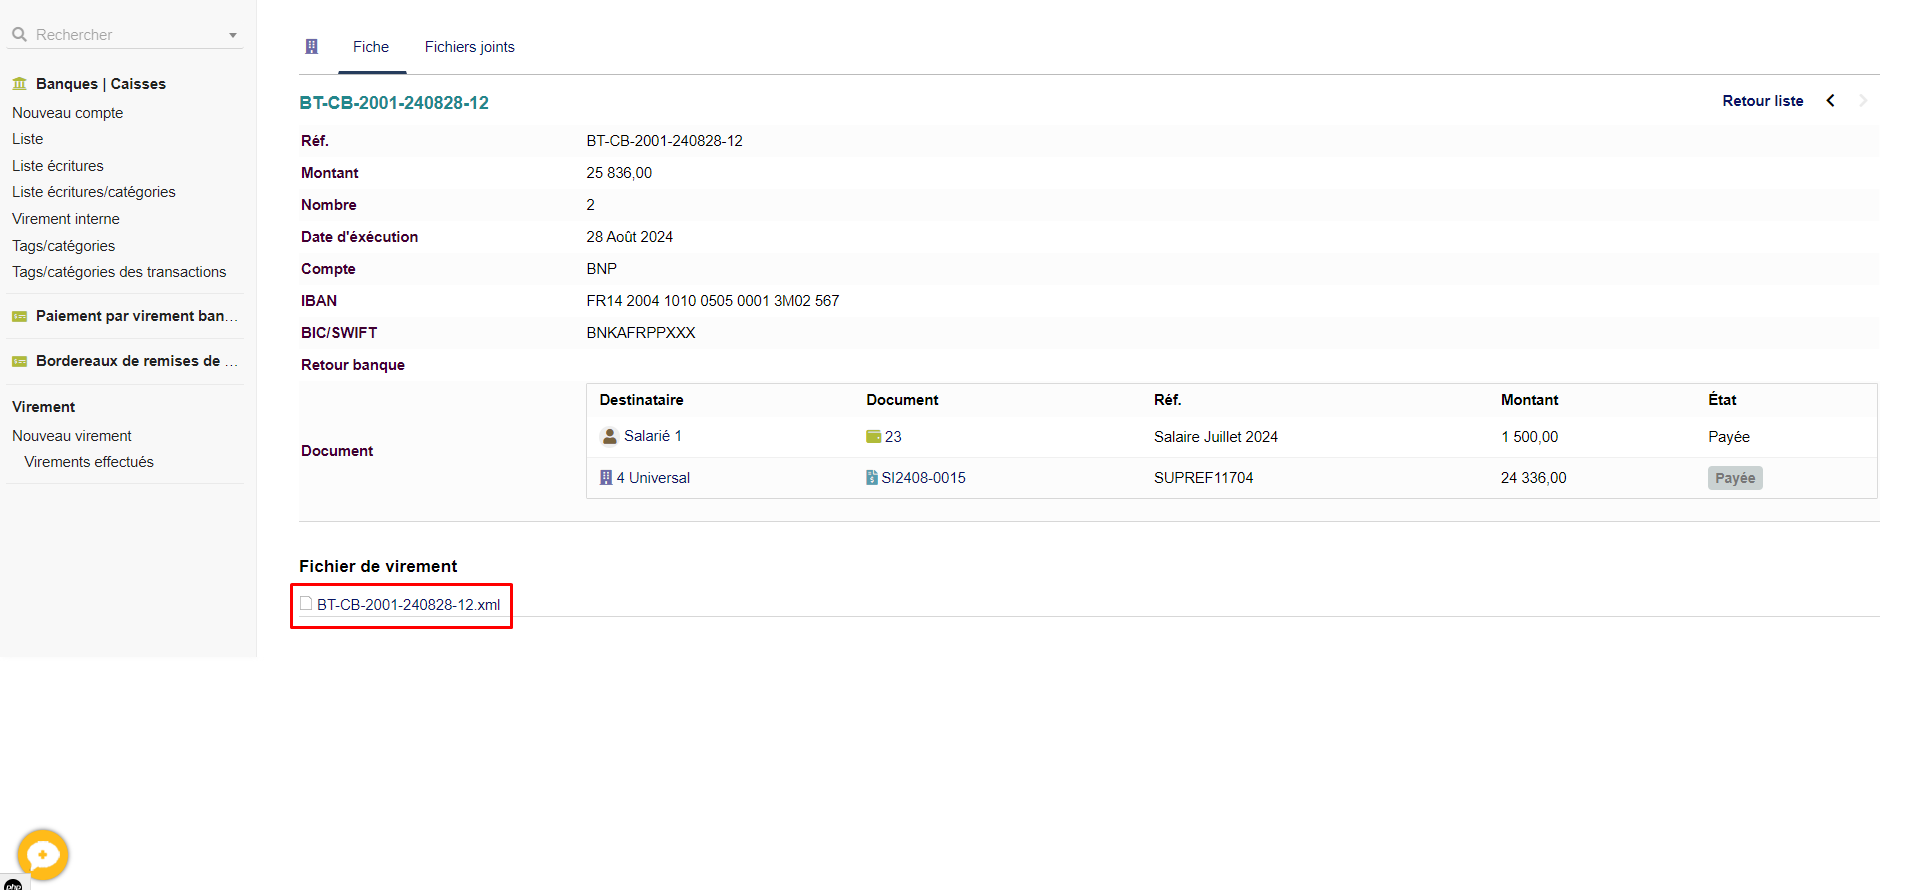Viewport: 1908px width, 890px height.
Task: Click the Bordereaux de remises icon
Action: 19,361
